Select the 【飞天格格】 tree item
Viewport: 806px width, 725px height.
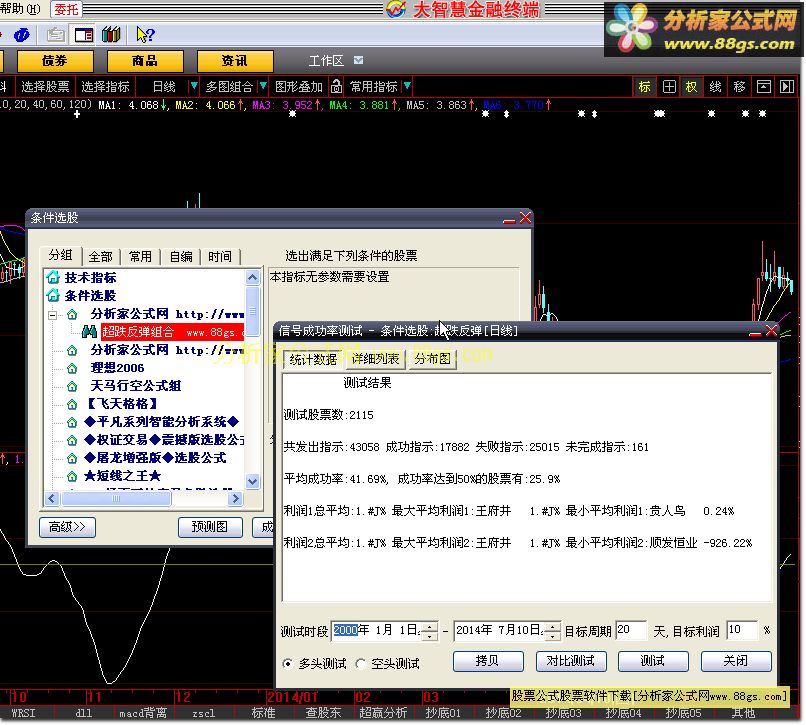122,404
